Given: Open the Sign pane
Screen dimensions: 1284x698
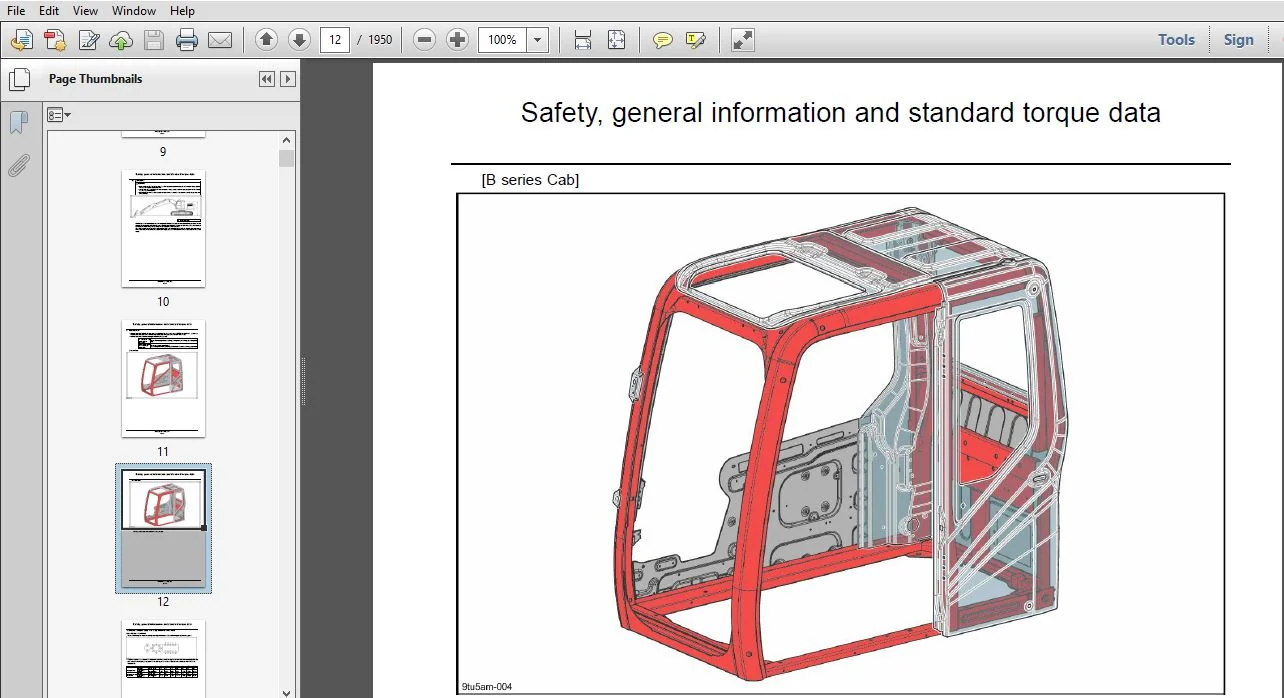Looking at the screenshot, I should (1238, 40).
